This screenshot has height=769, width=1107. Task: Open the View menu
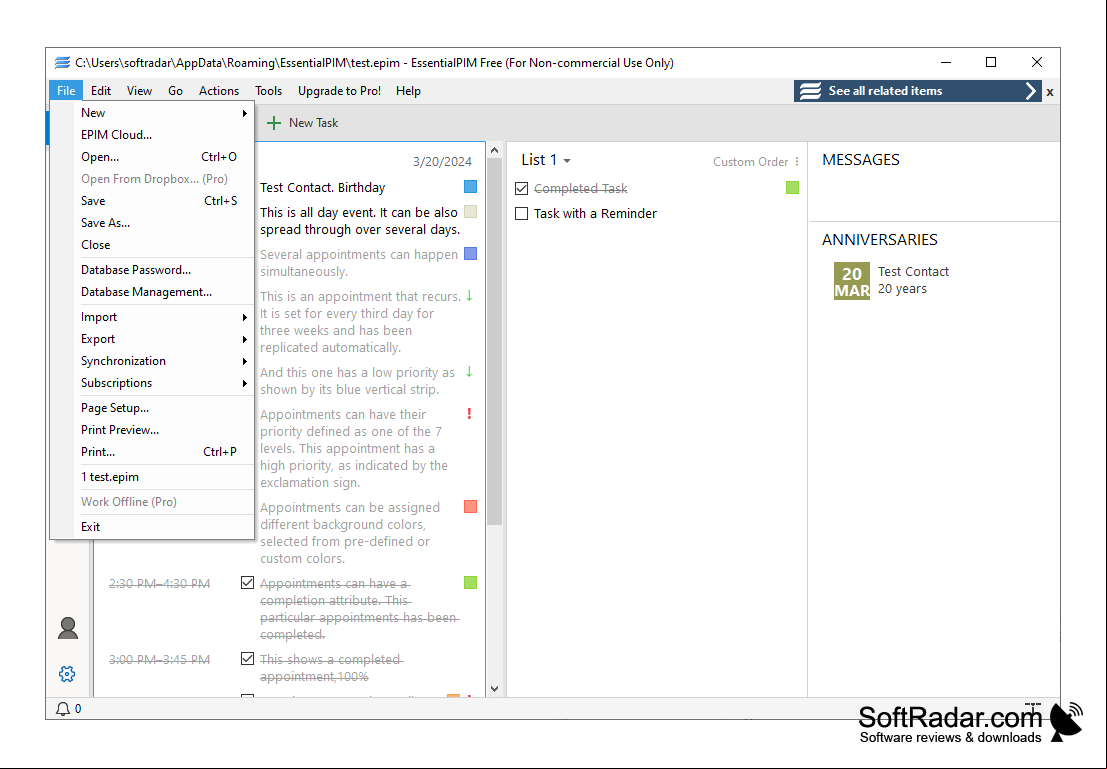pyautogui.click(x=139, y=91)
